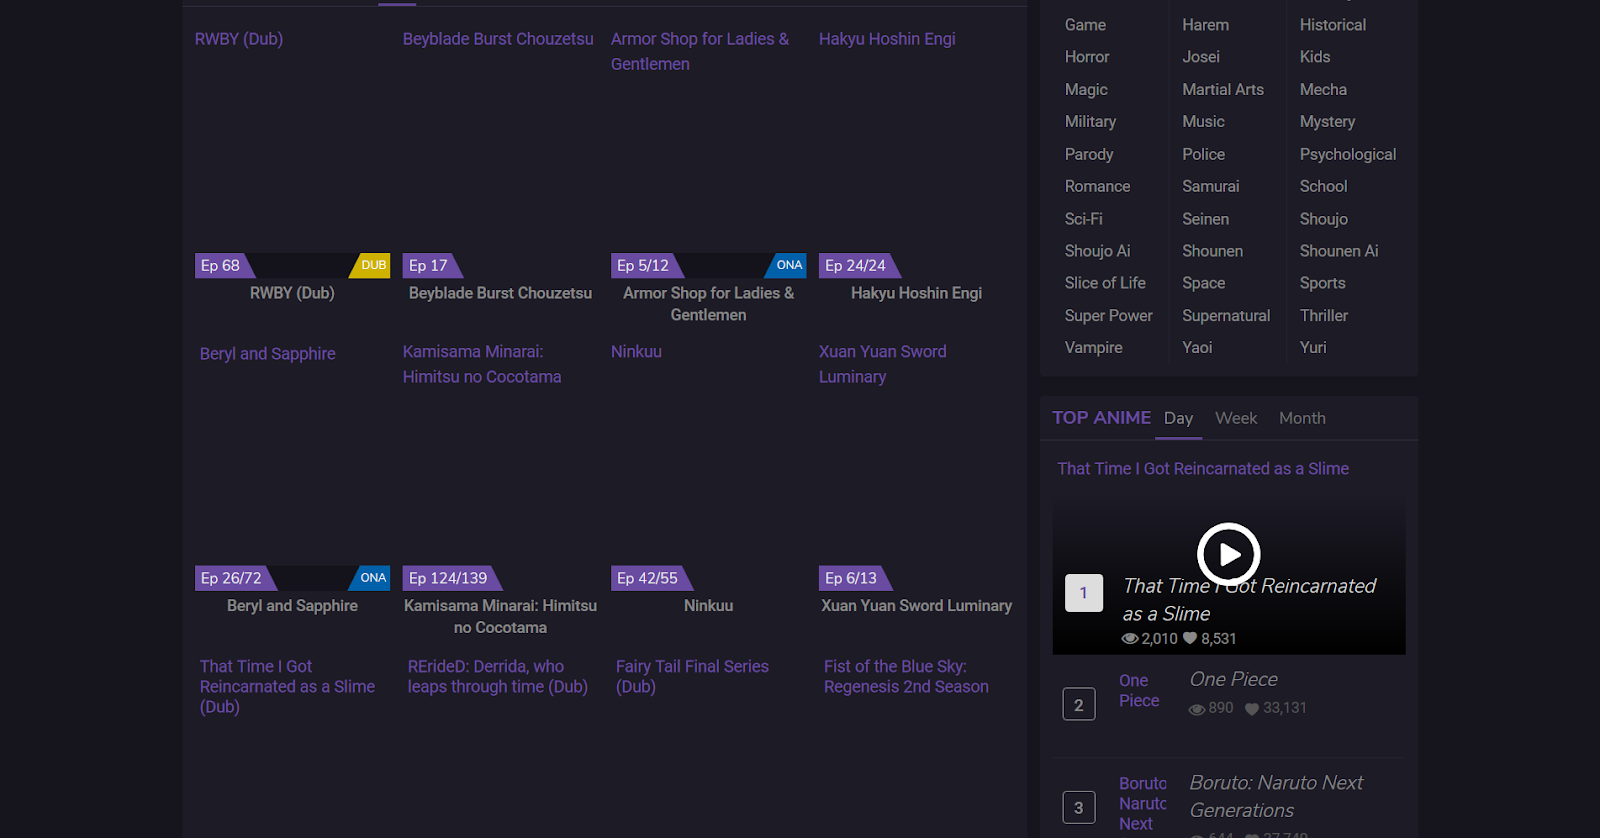Click the eye views icon beside 2,010
This screenshot has height=838, width=1600.
click(x=1130, y=639)
